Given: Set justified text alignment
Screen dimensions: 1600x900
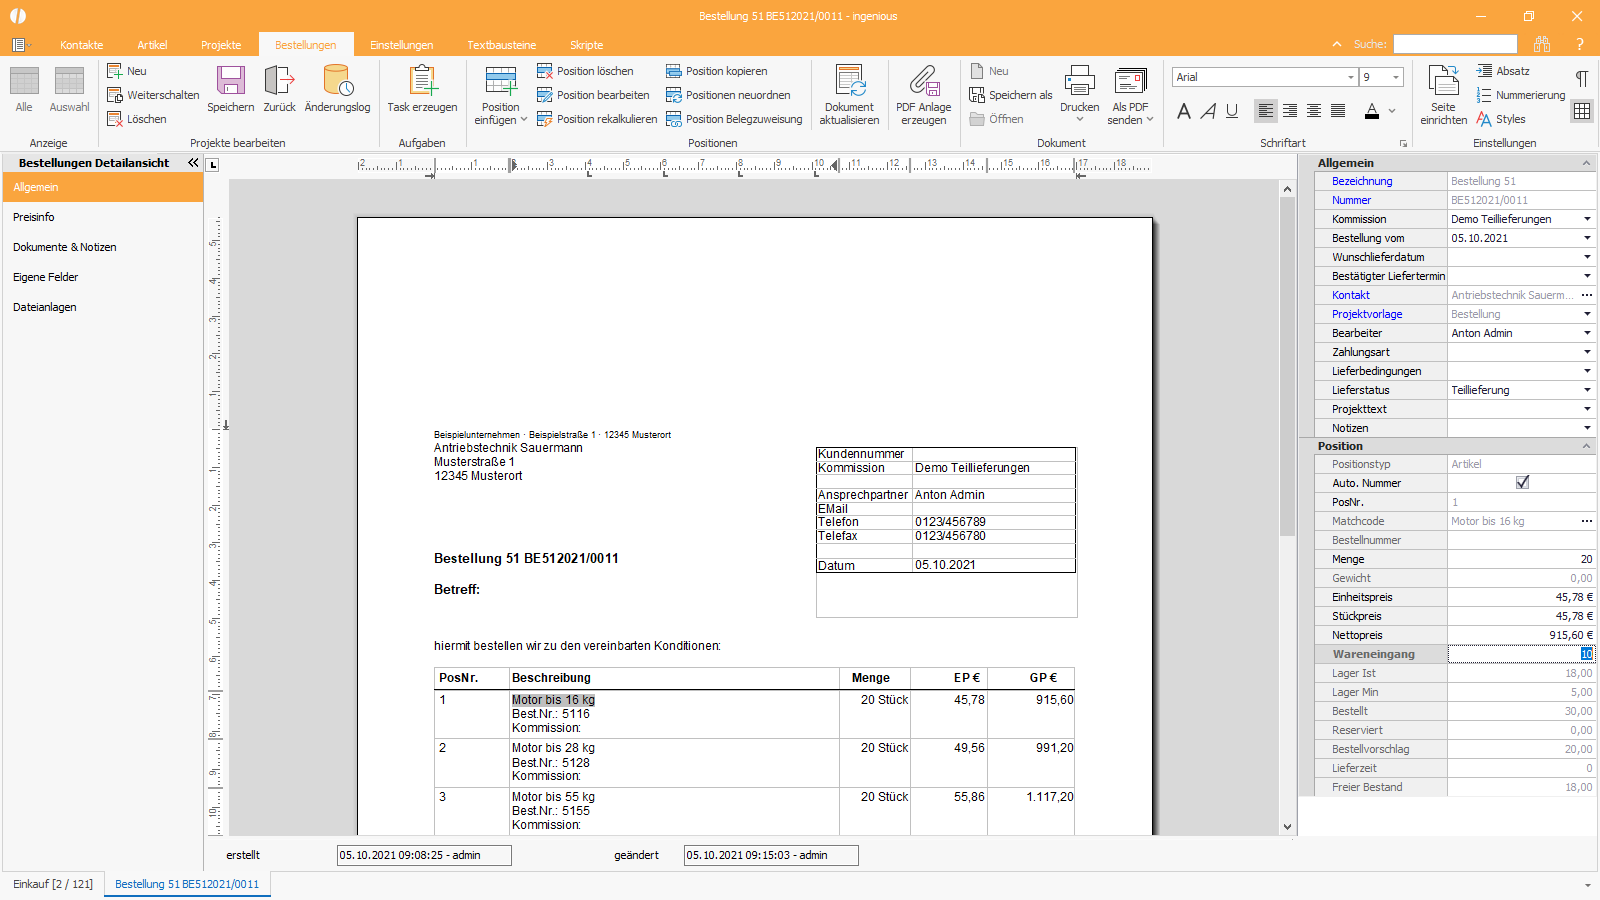Looking at the screenshot, I should pyautogui.click(x=1338, y=111).
